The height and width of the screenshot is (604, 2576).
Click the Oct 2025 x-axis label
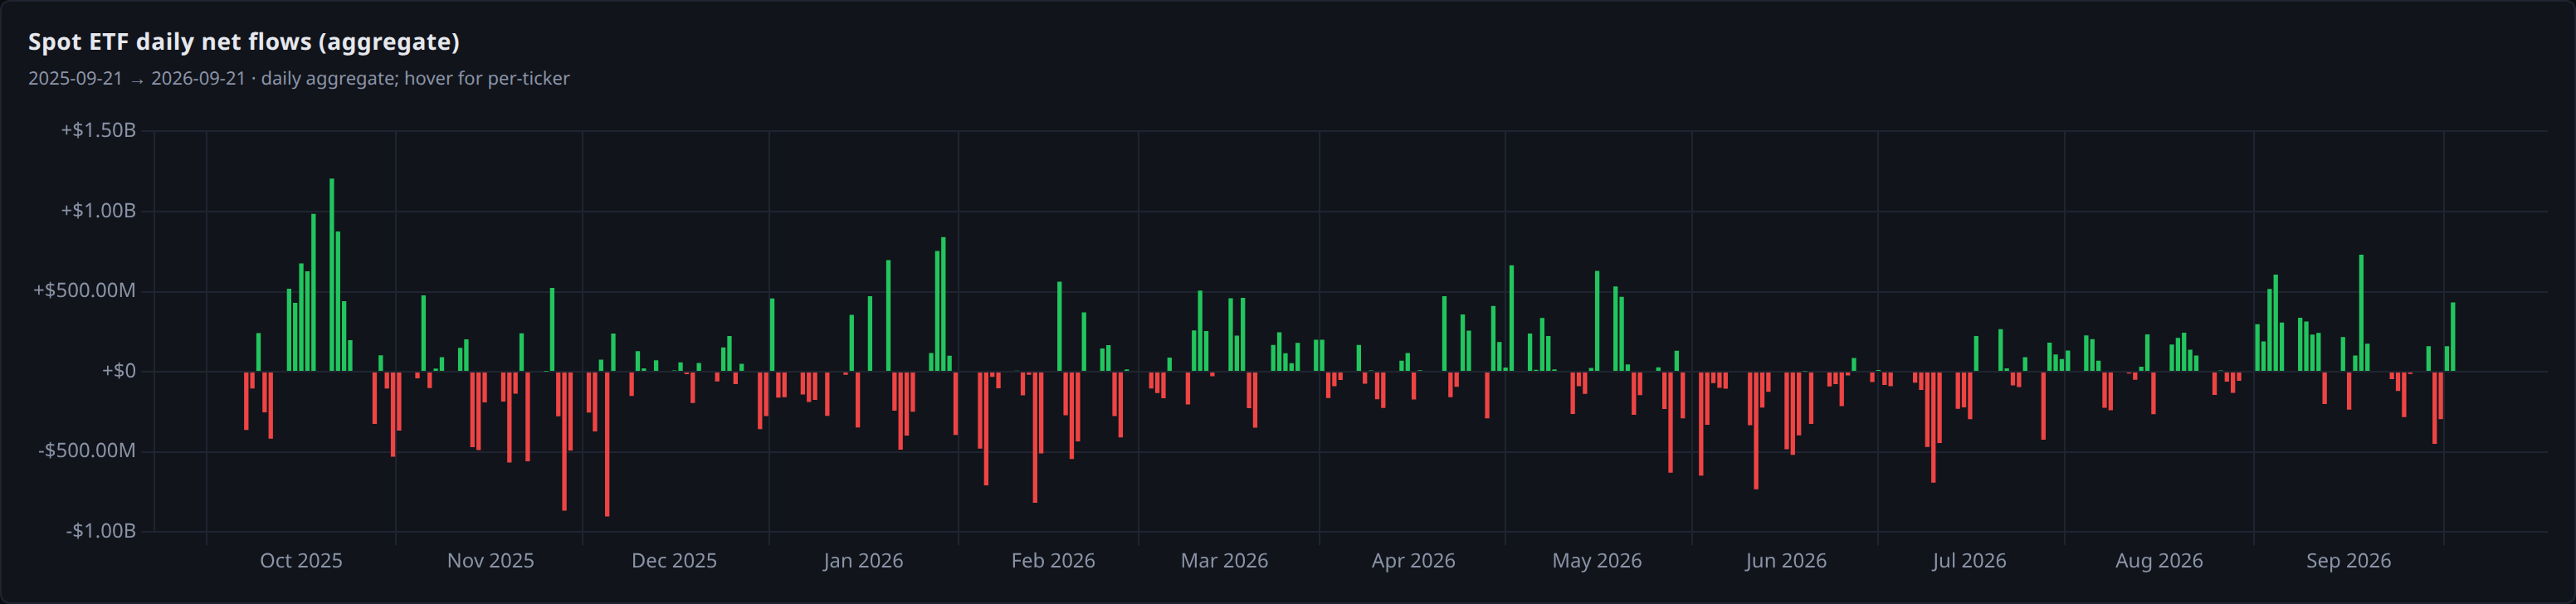click(301, 560)
